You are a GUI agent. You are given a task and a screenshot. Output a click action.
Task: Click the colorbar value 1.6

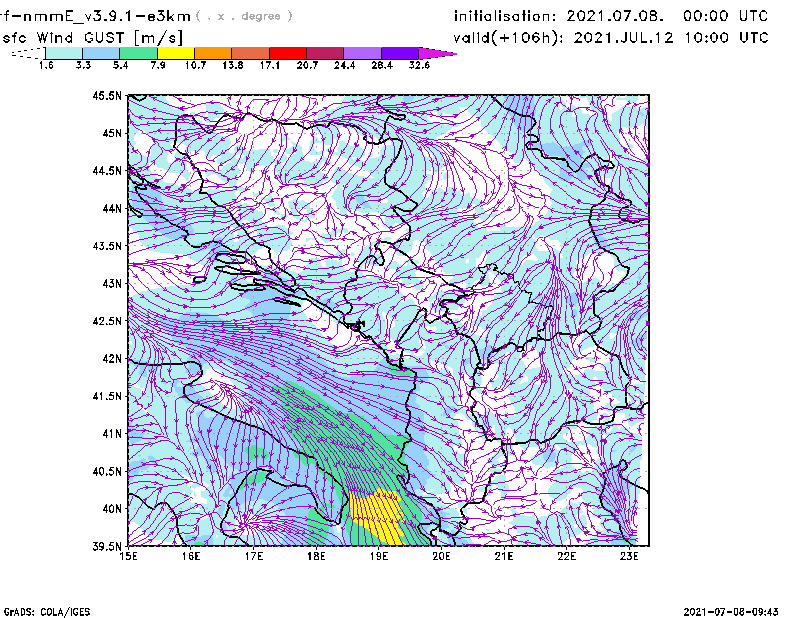[46, 65]
